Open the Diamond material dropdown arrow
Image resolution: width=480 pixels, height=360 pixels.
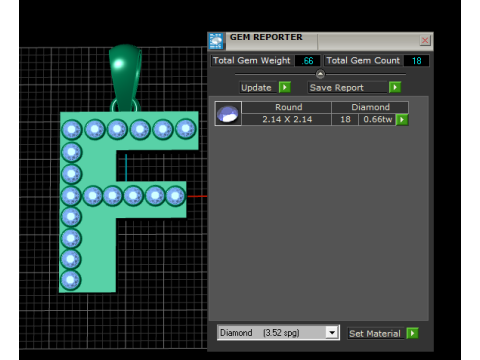[332, 332]
